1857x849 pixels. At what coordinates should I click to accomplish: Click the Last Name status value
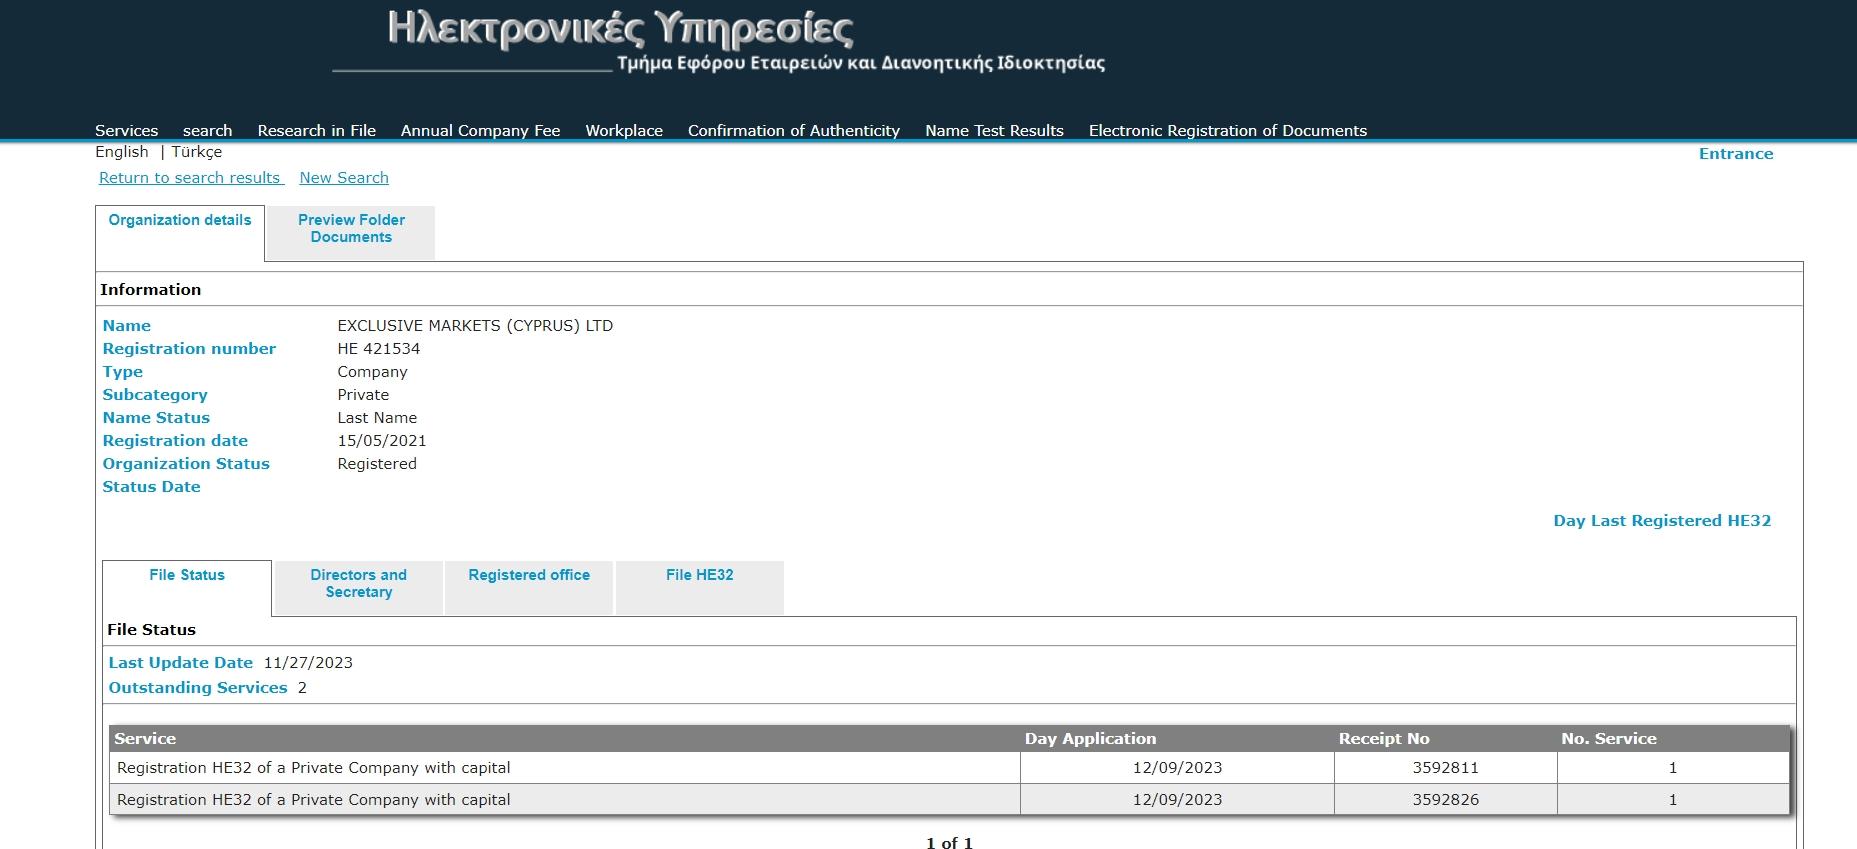click(377, 418)
